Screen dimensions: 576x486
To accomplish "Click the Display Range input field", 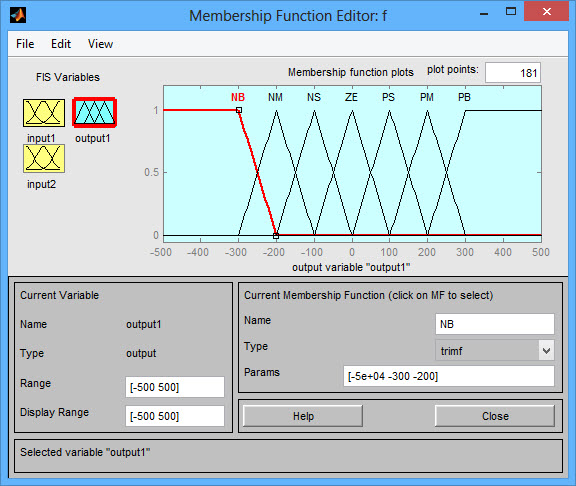I will [175, 416].
